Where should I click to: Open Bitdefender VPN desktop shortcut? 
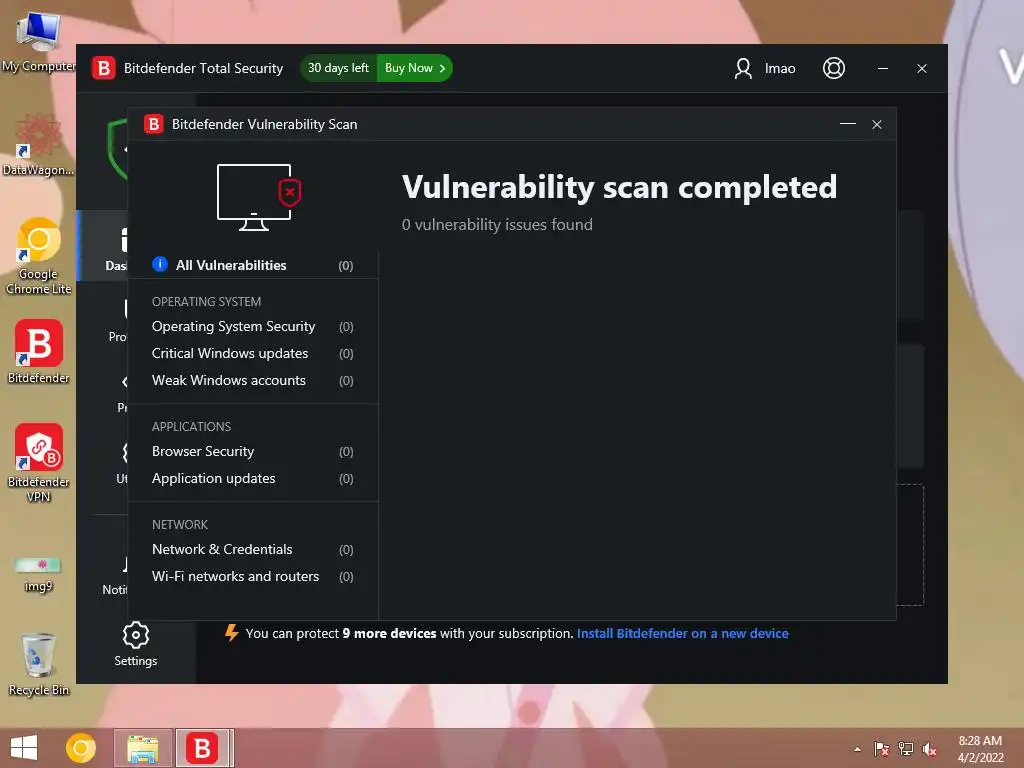39,462
